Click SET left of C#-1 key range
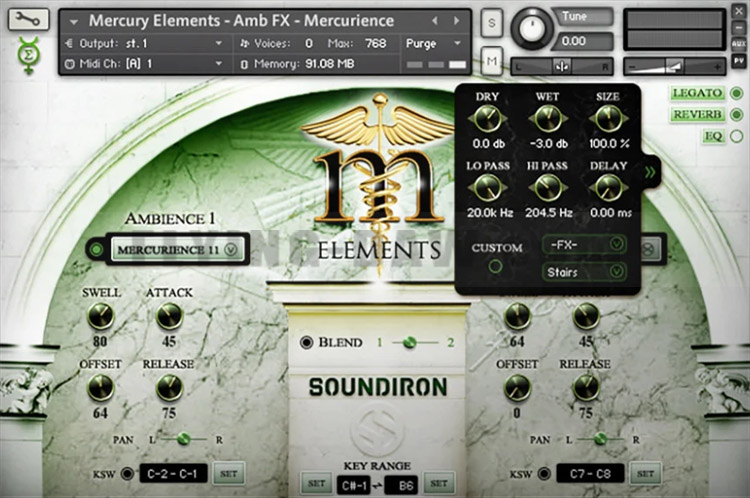 (317, 484)
